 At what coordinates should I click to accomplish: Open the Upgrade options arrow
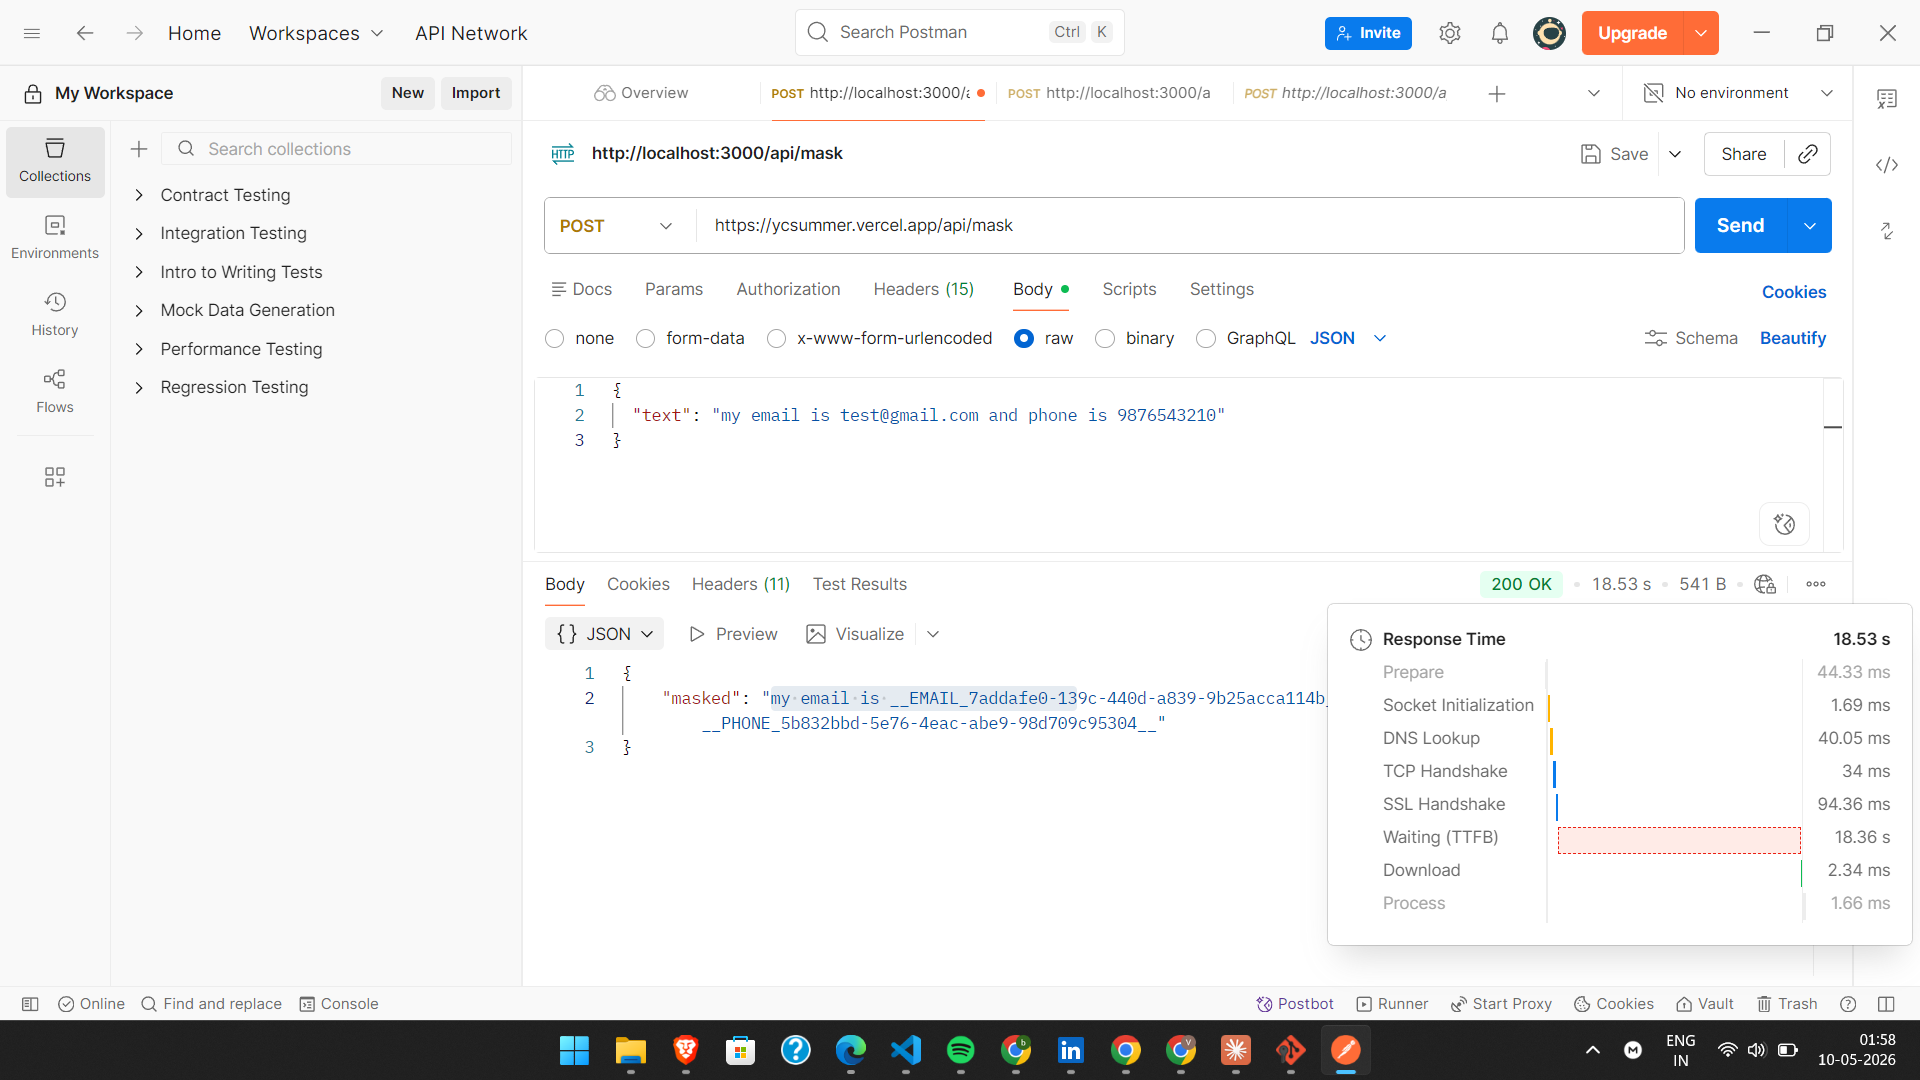click(1701, 33)
